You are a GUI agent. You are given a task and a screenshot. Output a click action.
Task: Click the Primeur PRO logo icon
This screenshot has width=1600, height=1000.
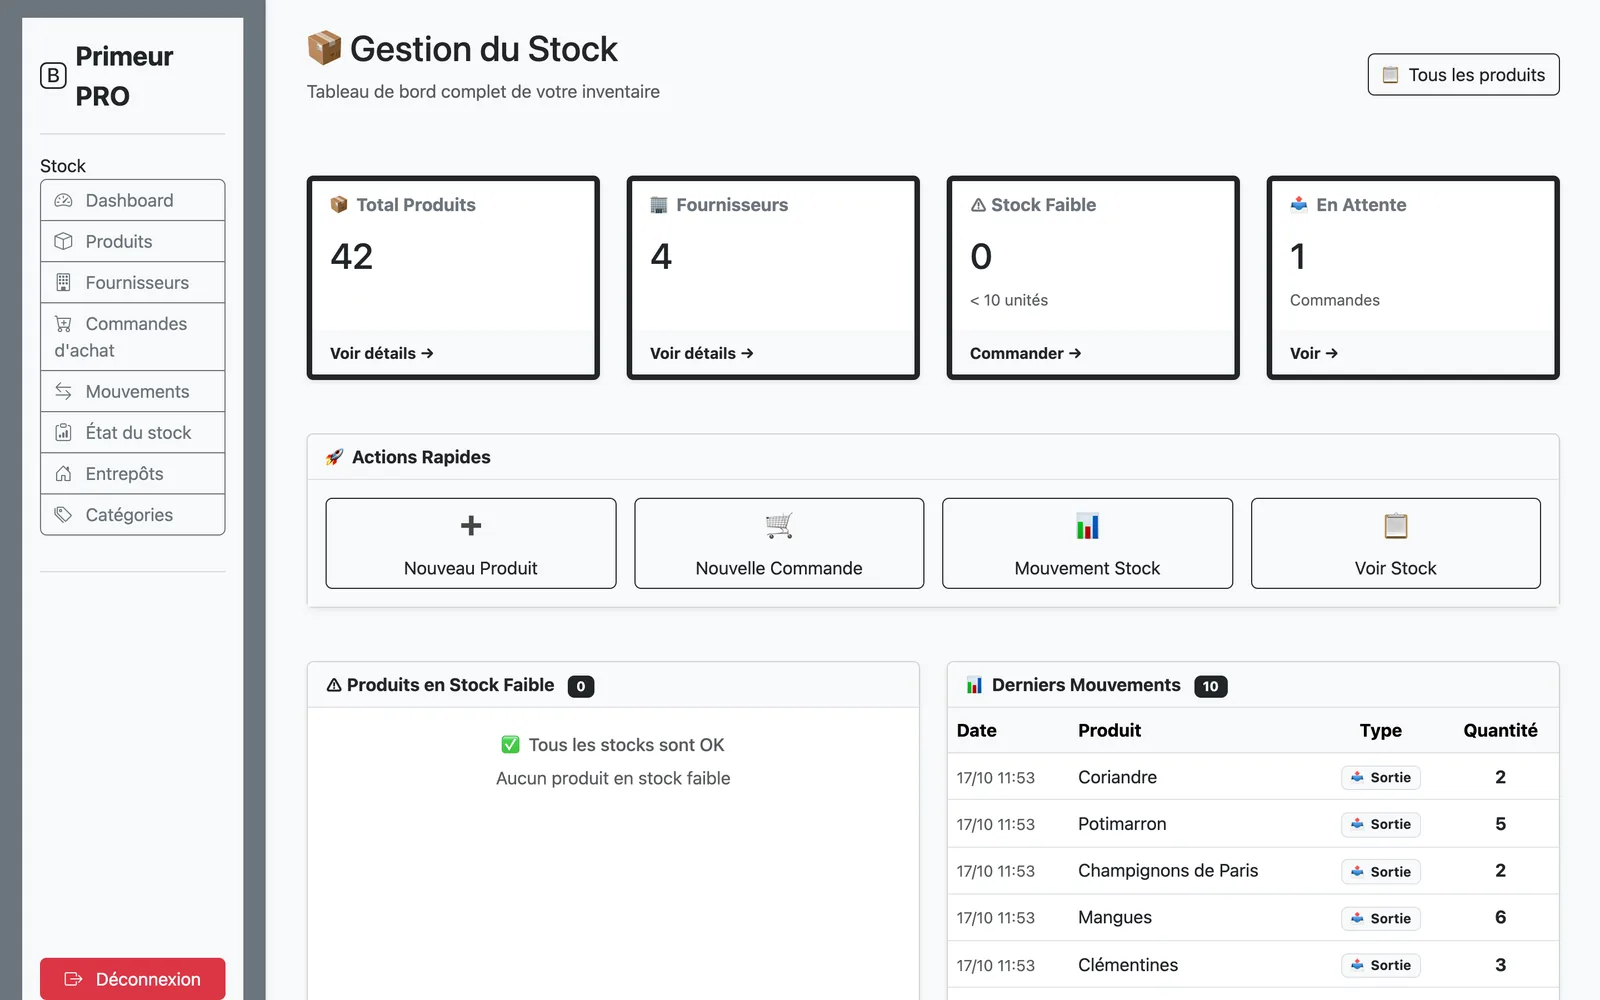point(53,76)
